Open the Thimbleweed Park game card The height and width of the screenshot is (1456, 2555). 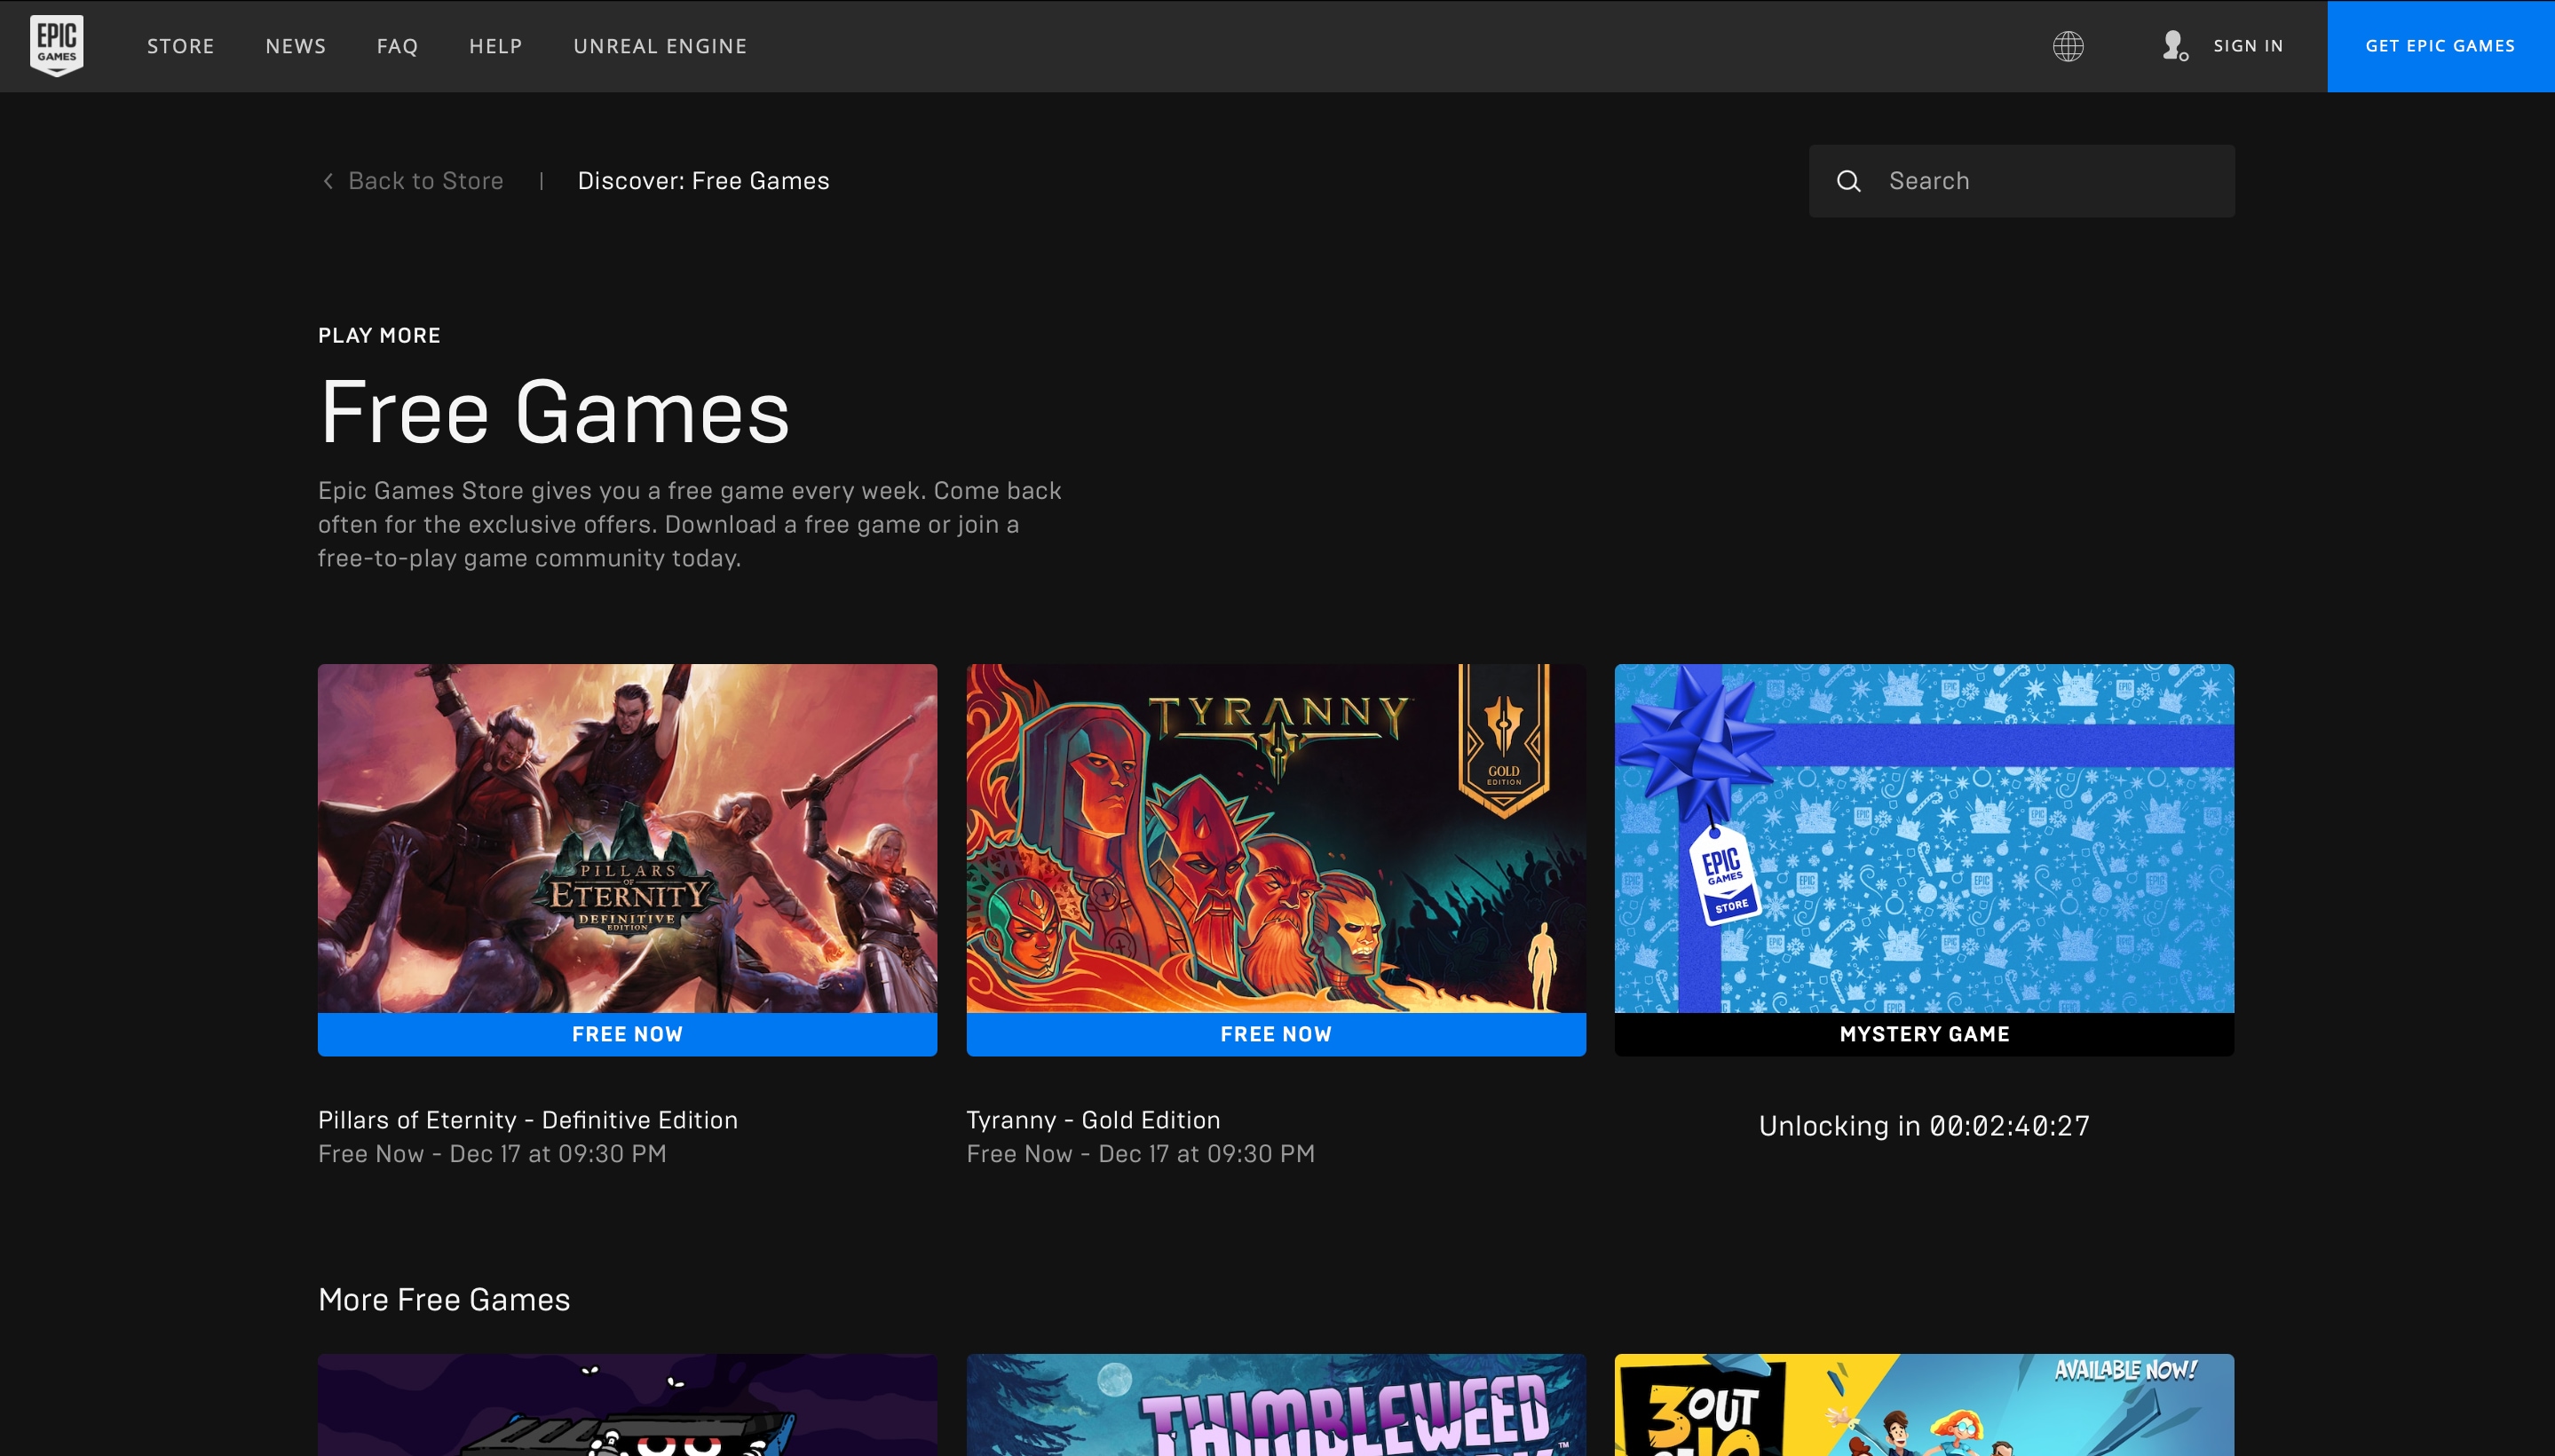tap(1276, 1405)
